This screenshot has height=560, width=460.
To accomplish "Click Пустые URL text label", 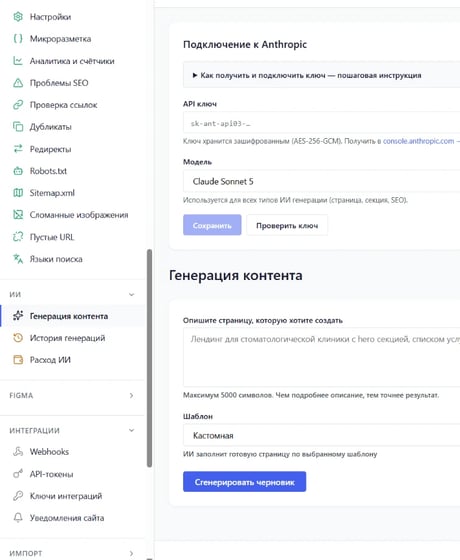I will tap(52, 237).
